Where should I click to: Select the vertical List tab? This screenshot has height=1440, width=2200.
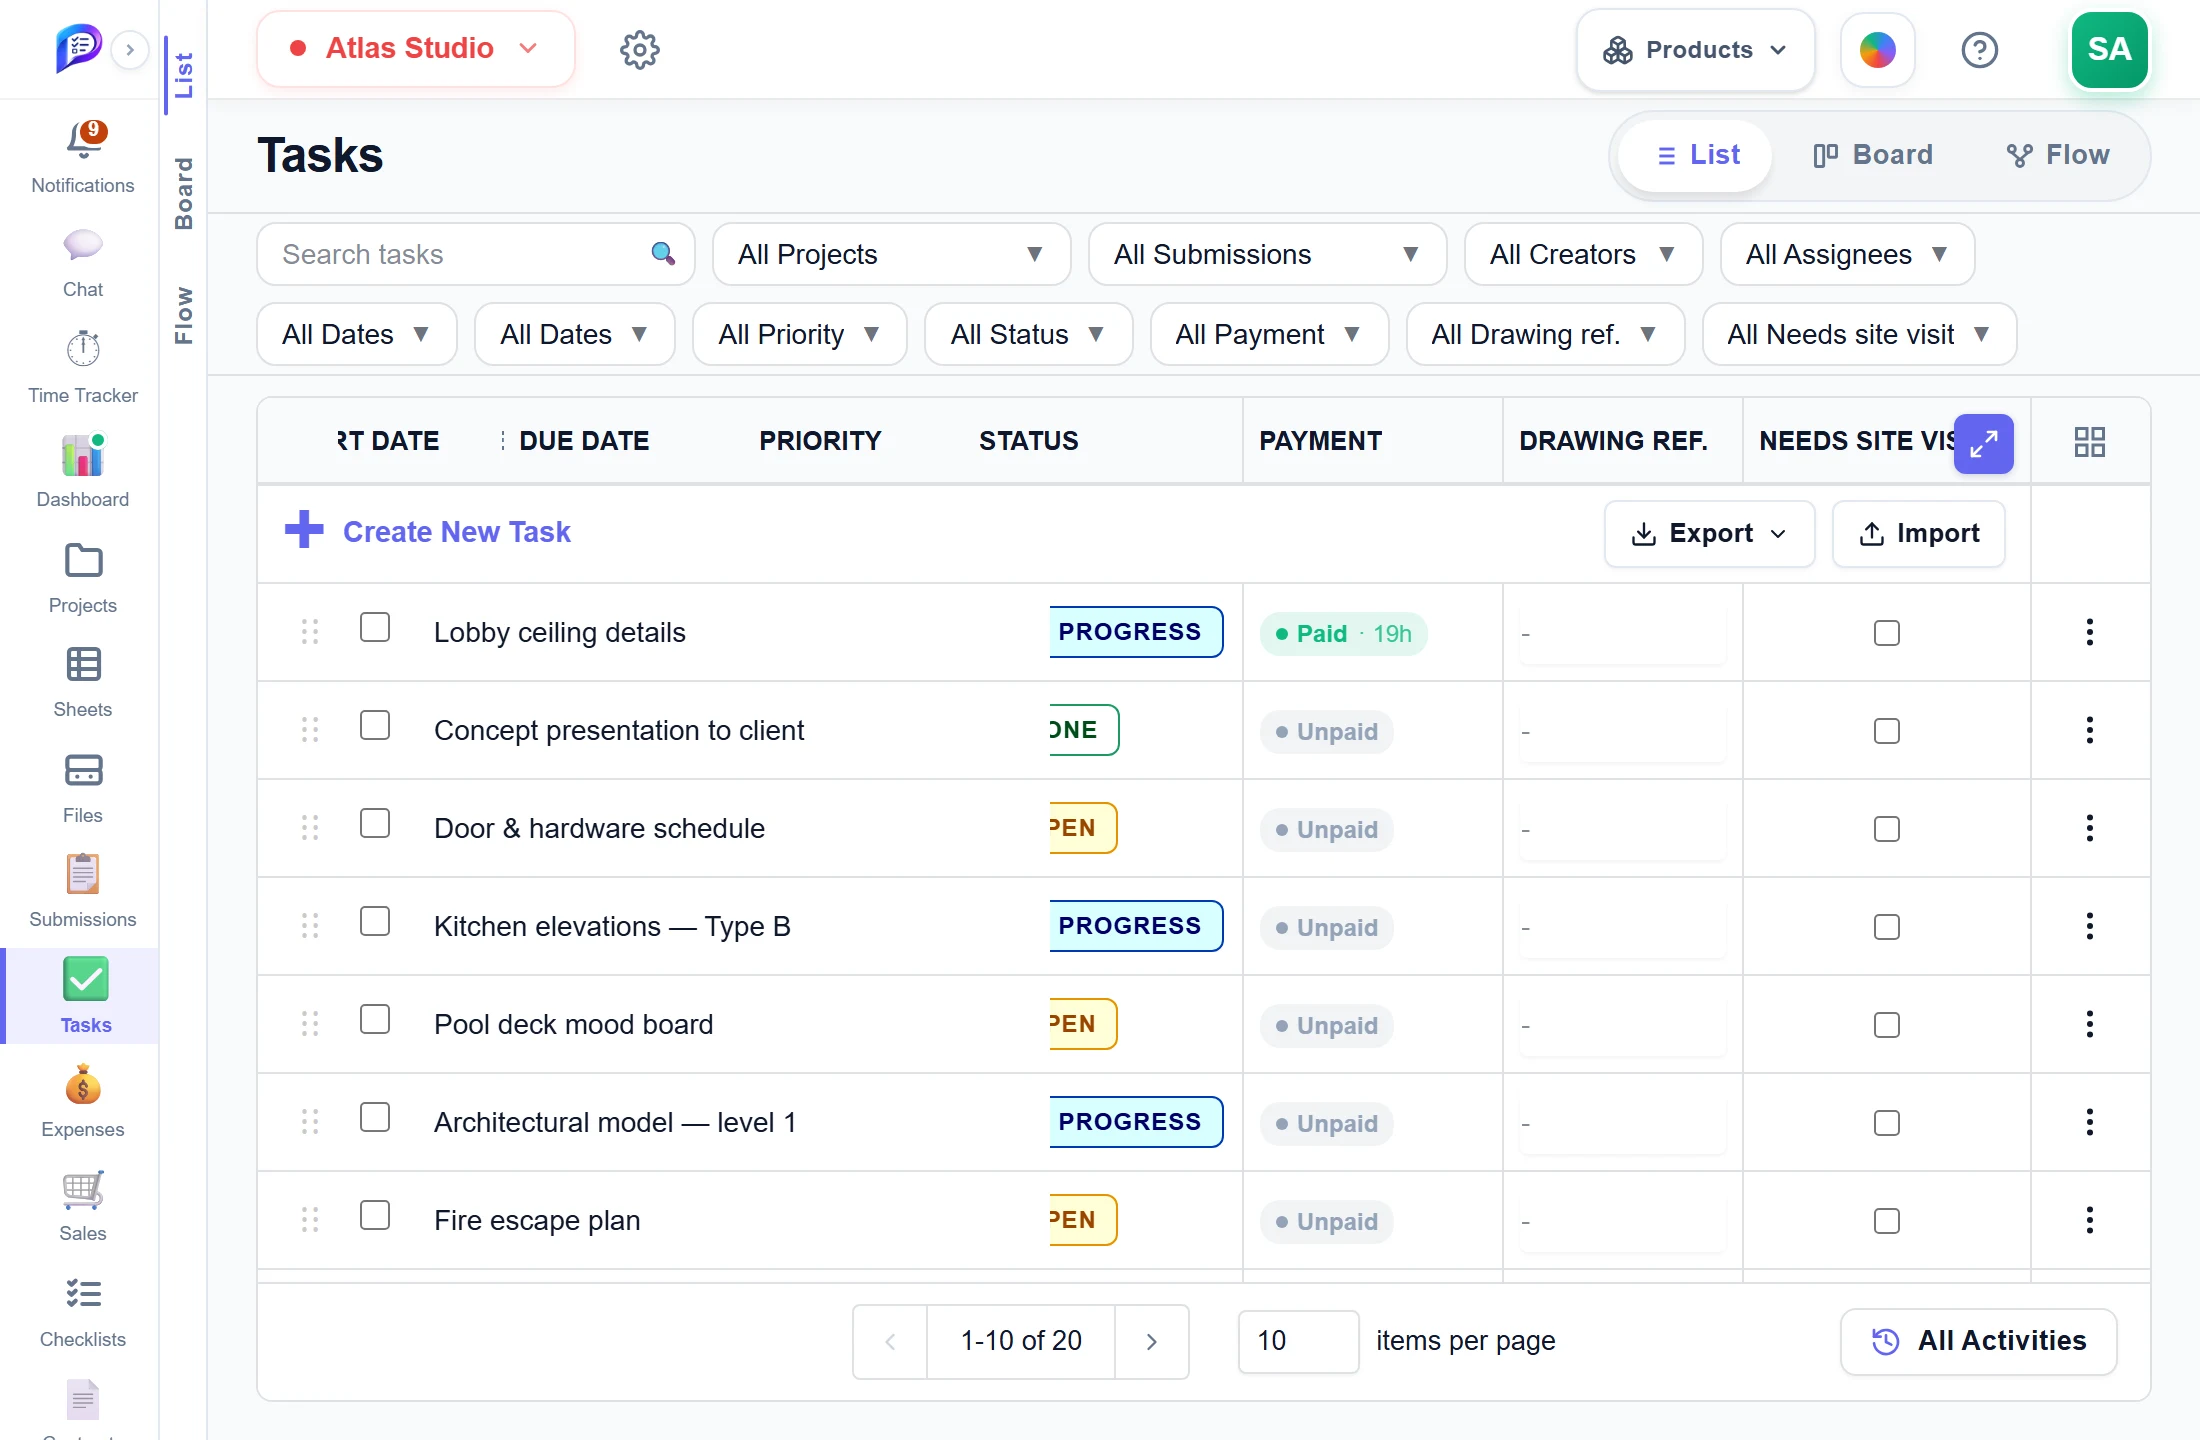[x=183, y=75]
